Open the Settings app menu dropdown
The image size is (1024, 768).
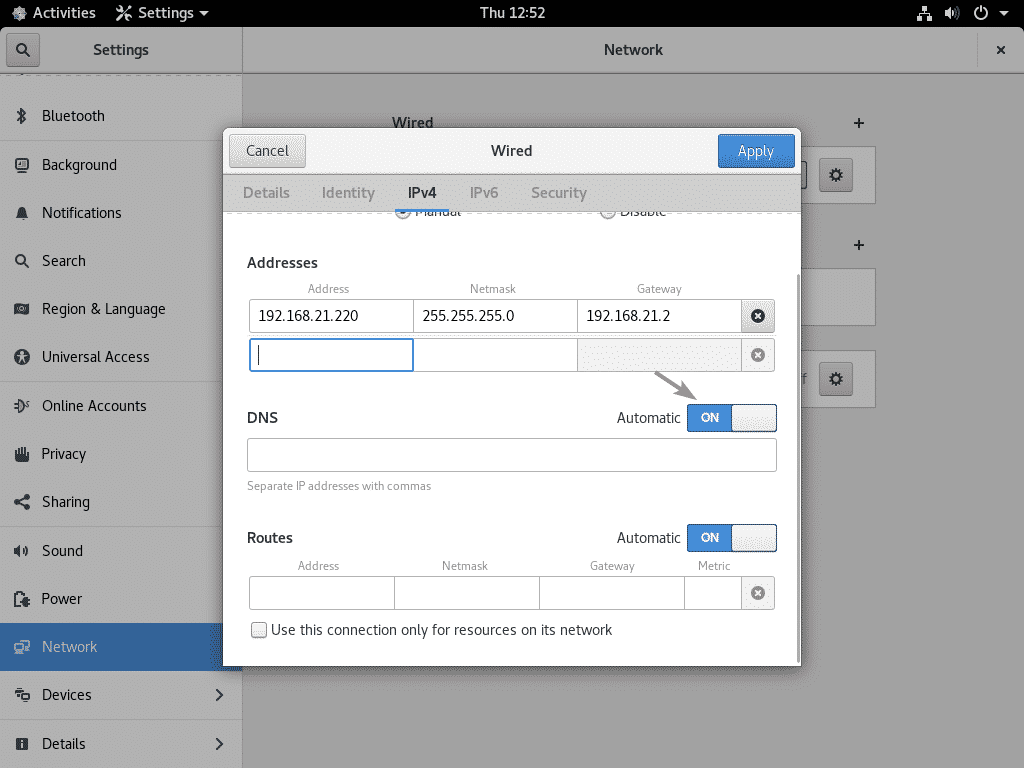point(162,13)
